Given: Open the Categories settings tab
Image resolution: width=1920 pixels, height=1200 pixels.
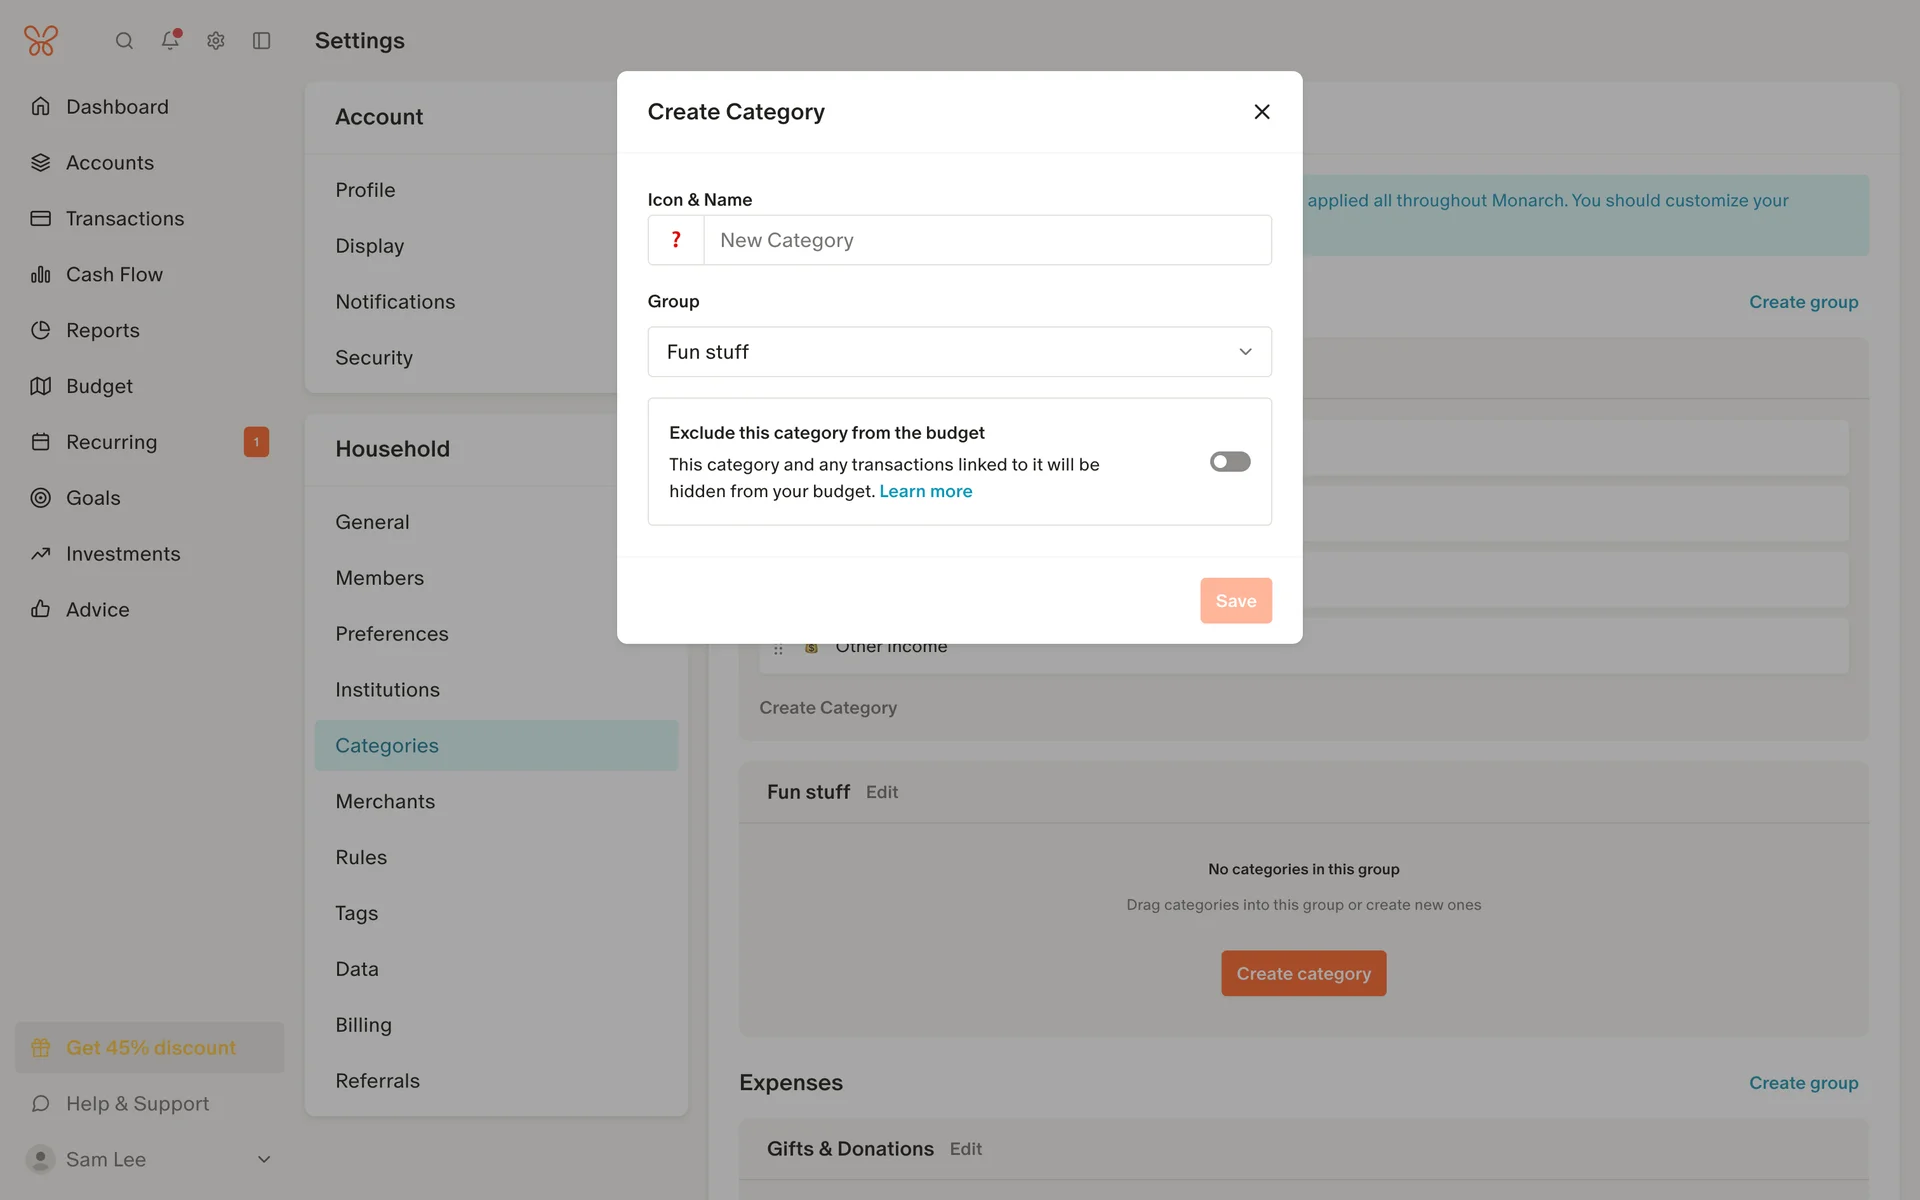Looking at the screenshot, I should pyautogui.click(x=387, y=746).
